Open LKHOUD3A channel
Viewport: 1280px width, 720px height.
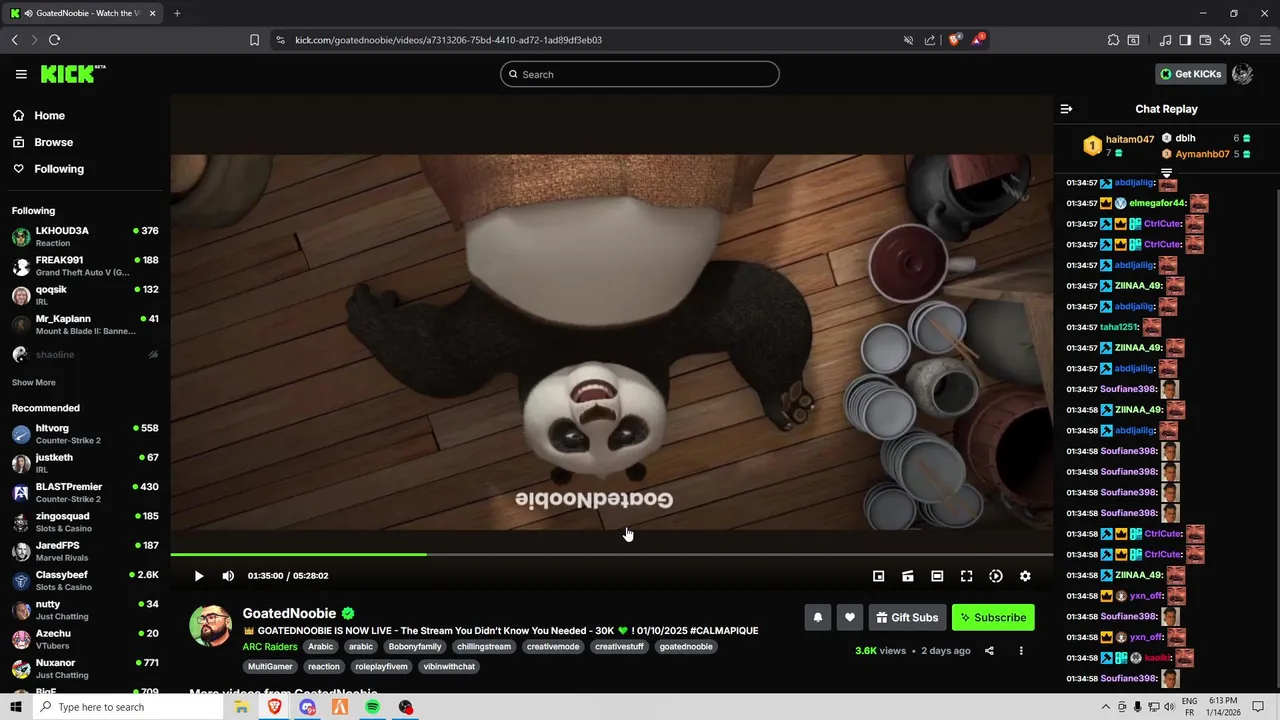pyautogui.click(x=85, y=237)
